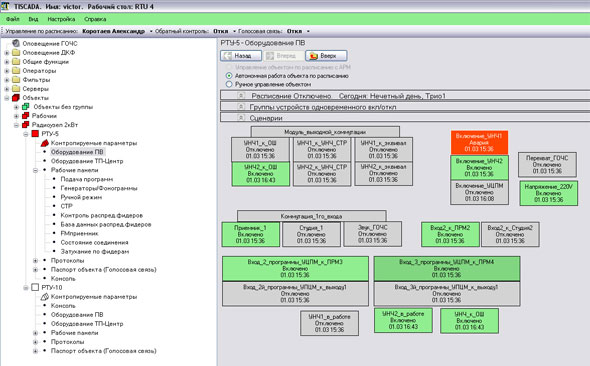The image size is (590, 366).
Task: Select Управление объектом по расписанию с АРМ
Action: (229, 67)
